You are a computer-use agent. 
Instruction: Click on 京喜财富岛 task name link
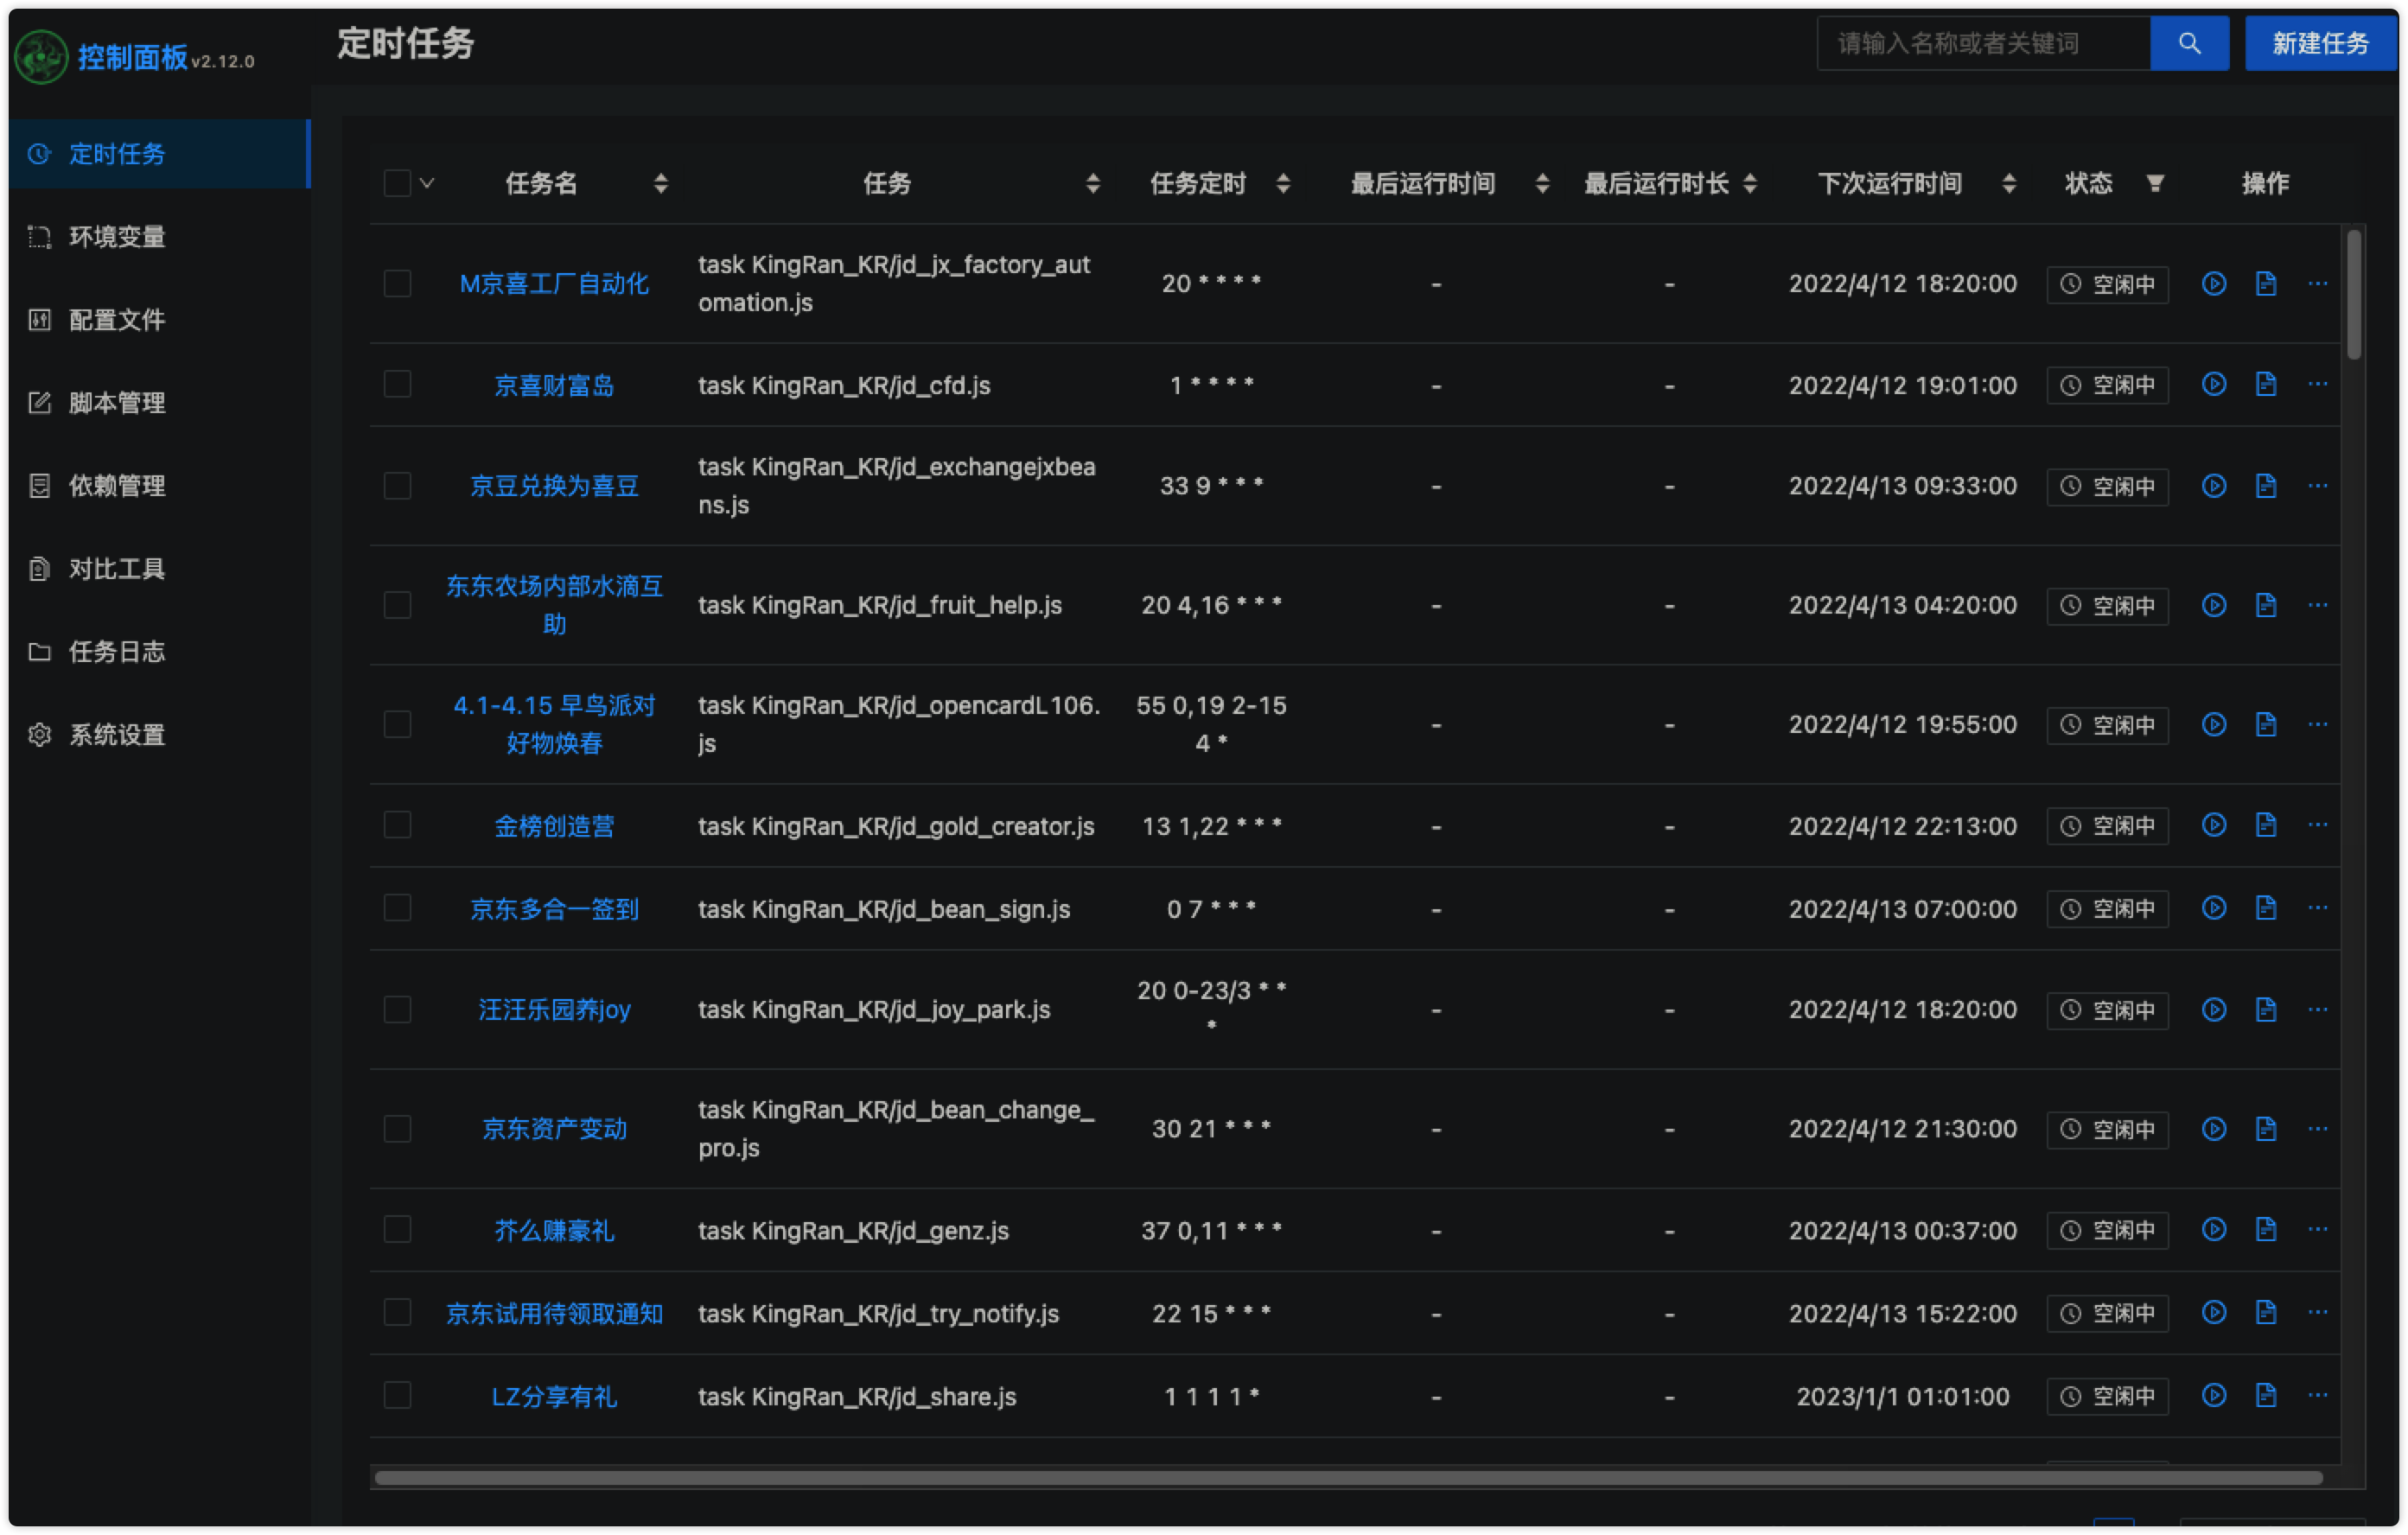[551, 385]
